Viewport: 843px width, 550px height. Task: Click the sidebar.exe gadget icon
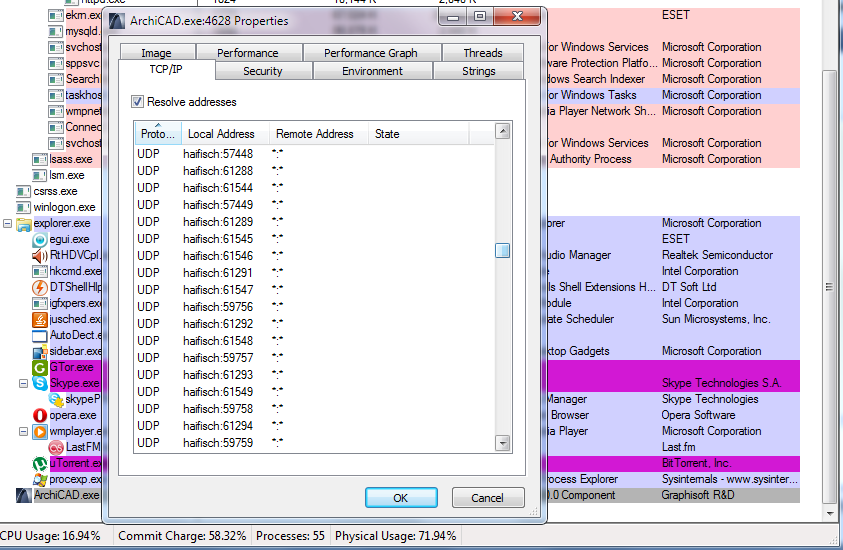coord(40,352)
